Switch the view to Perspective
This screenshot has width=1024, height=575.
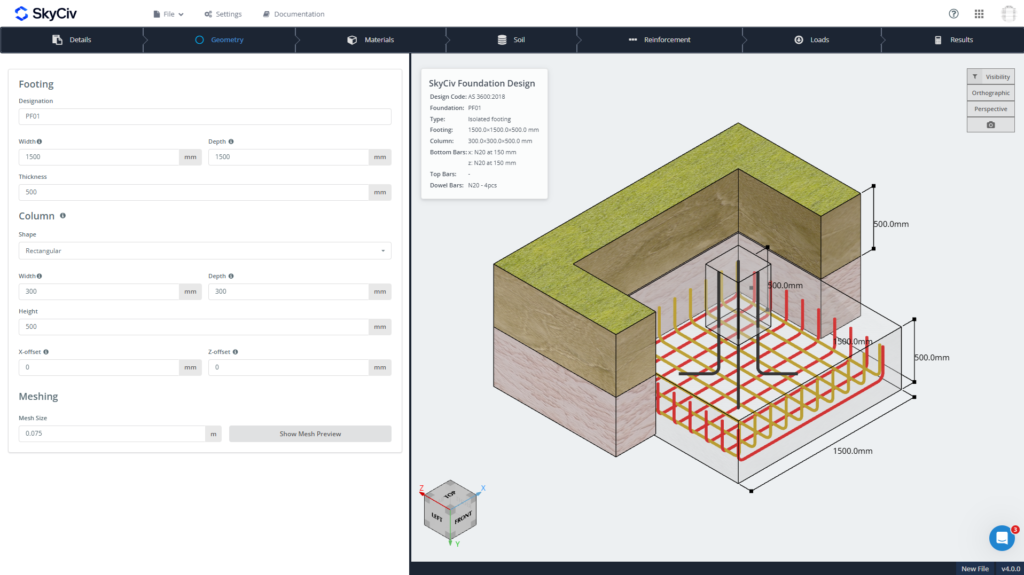(991, 109)
